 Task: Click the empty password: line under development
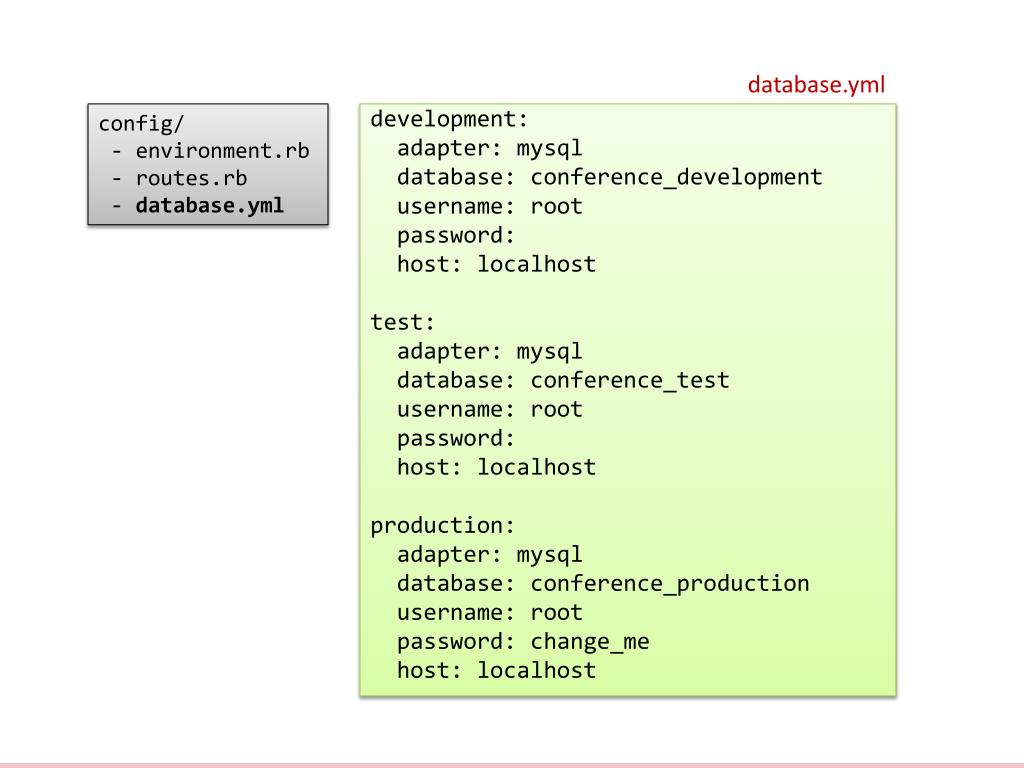pyautogui.click(x=456, y=236)
